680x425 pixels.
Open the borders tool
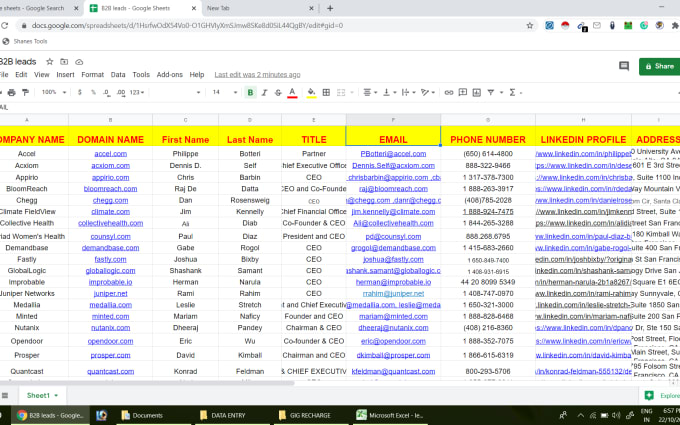[x=326, y=92]
